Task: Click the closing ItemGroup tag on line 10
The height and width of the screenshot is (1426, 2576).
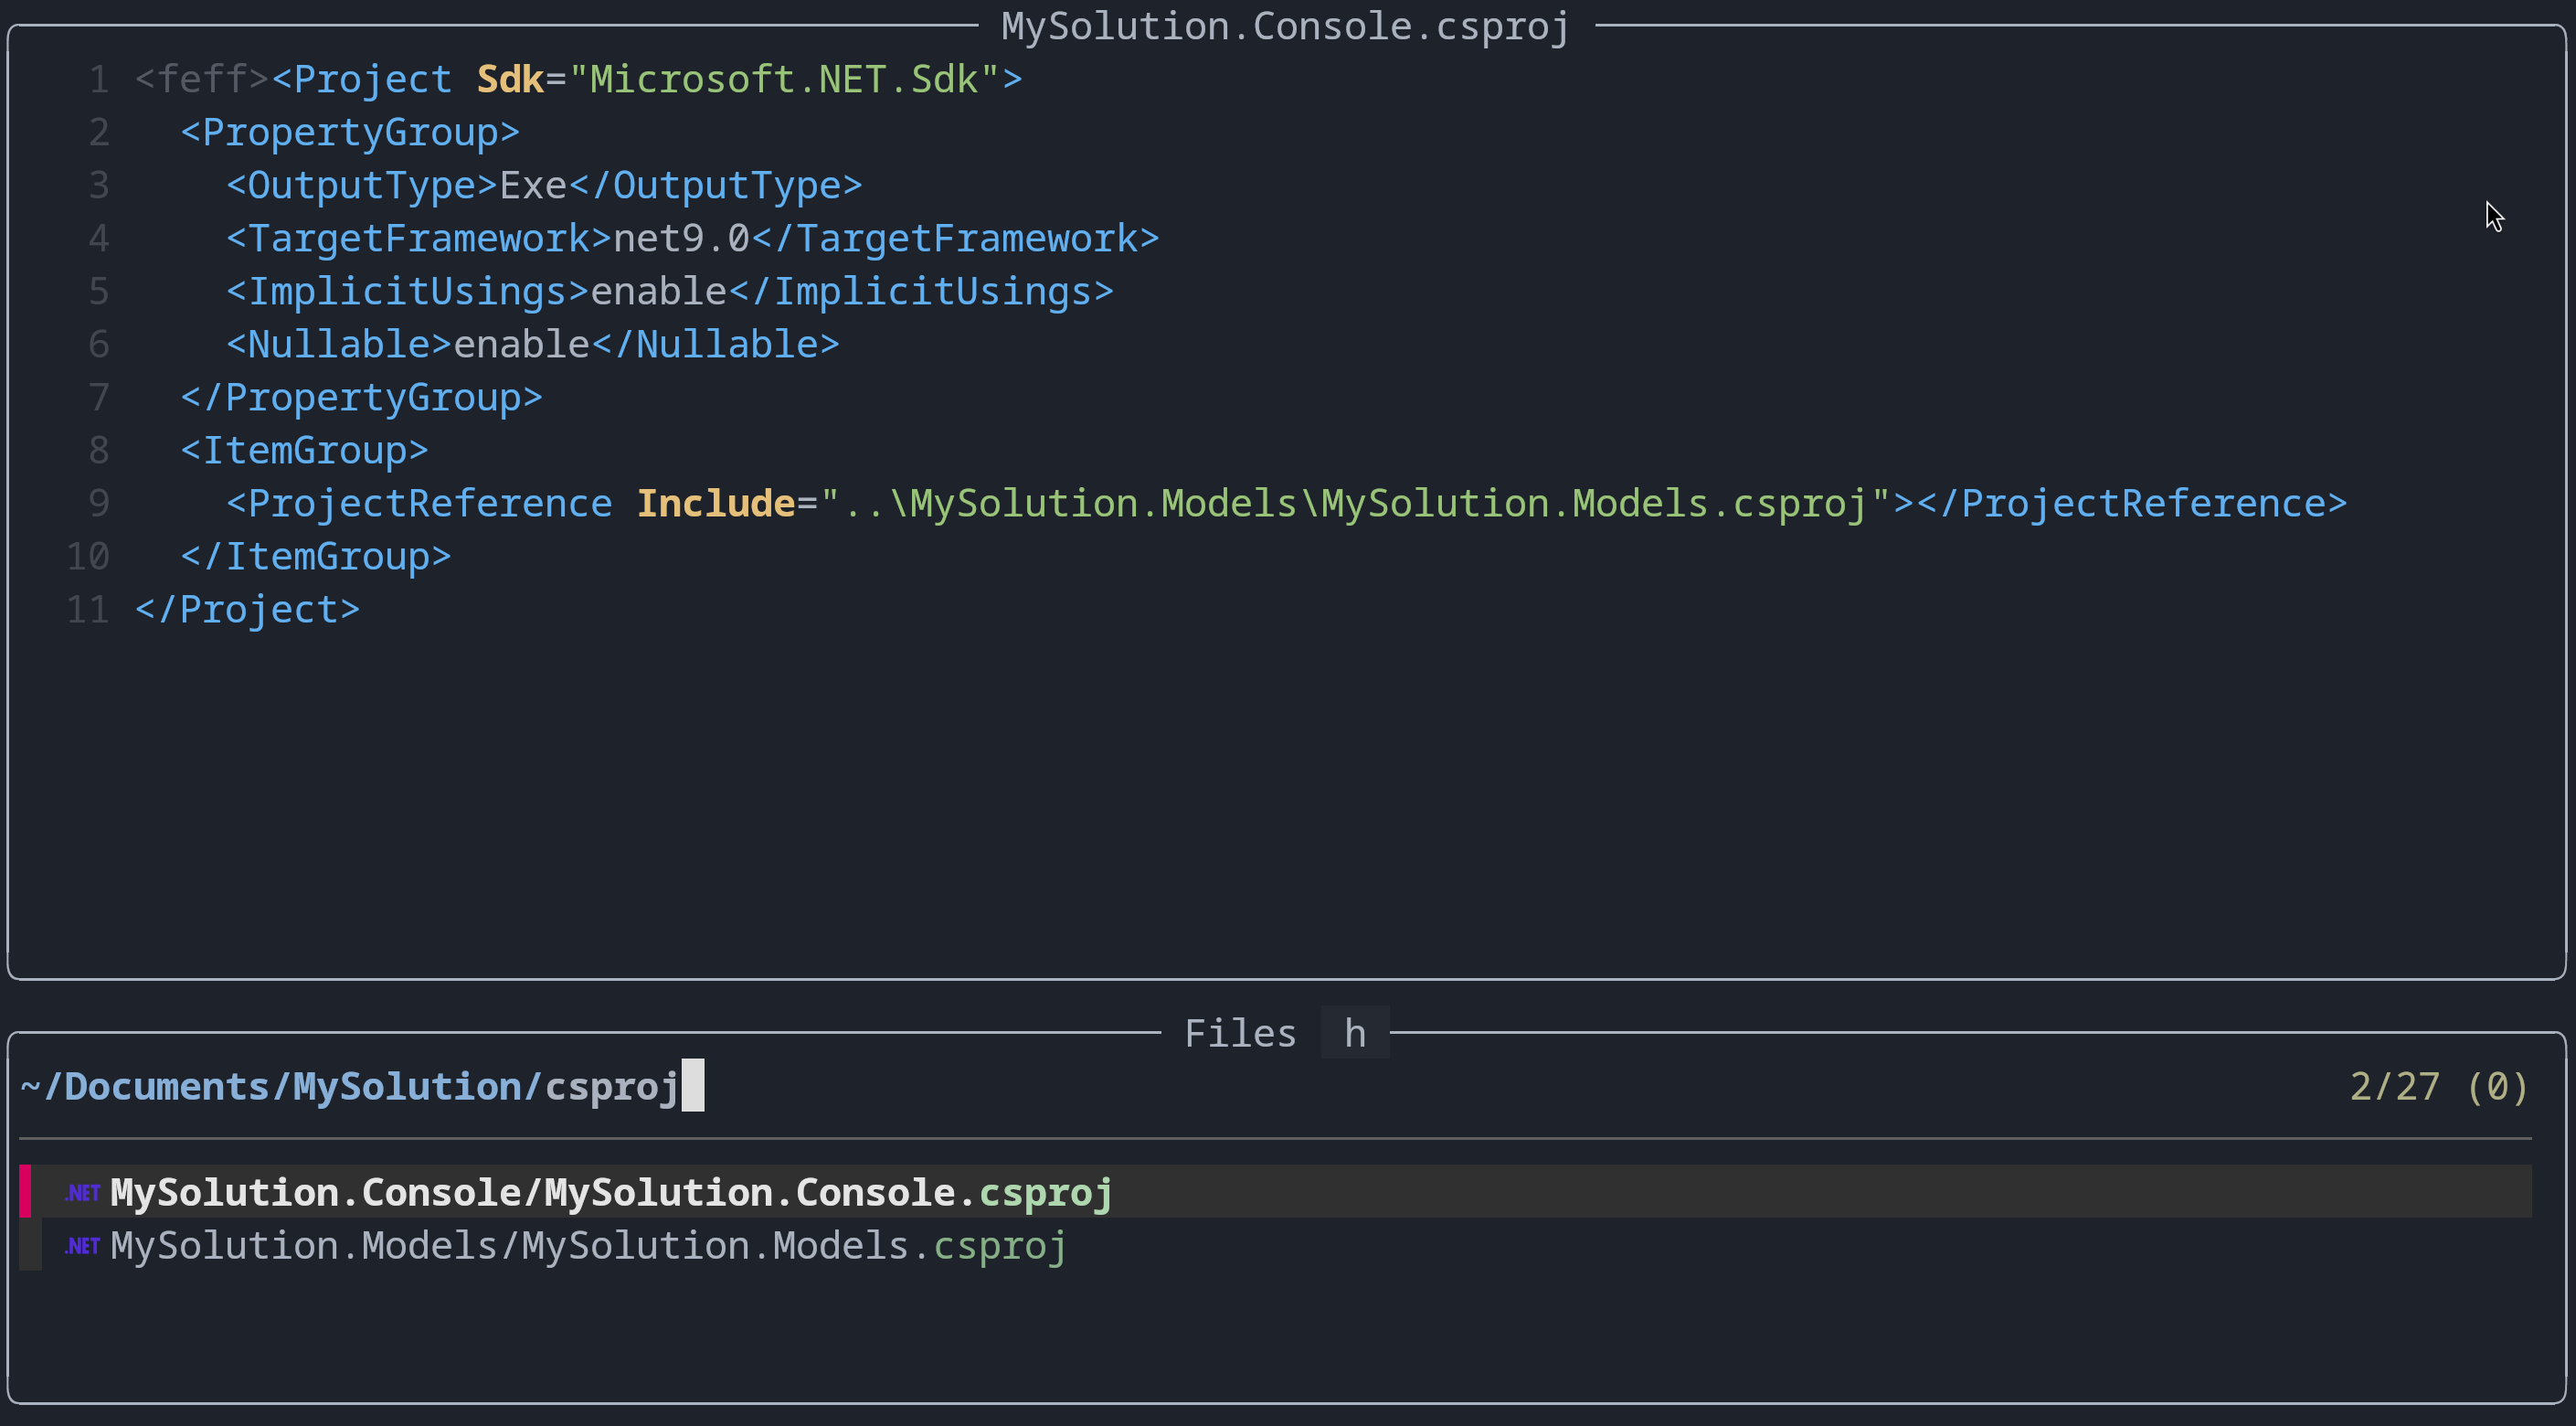Action: [316, 556]
